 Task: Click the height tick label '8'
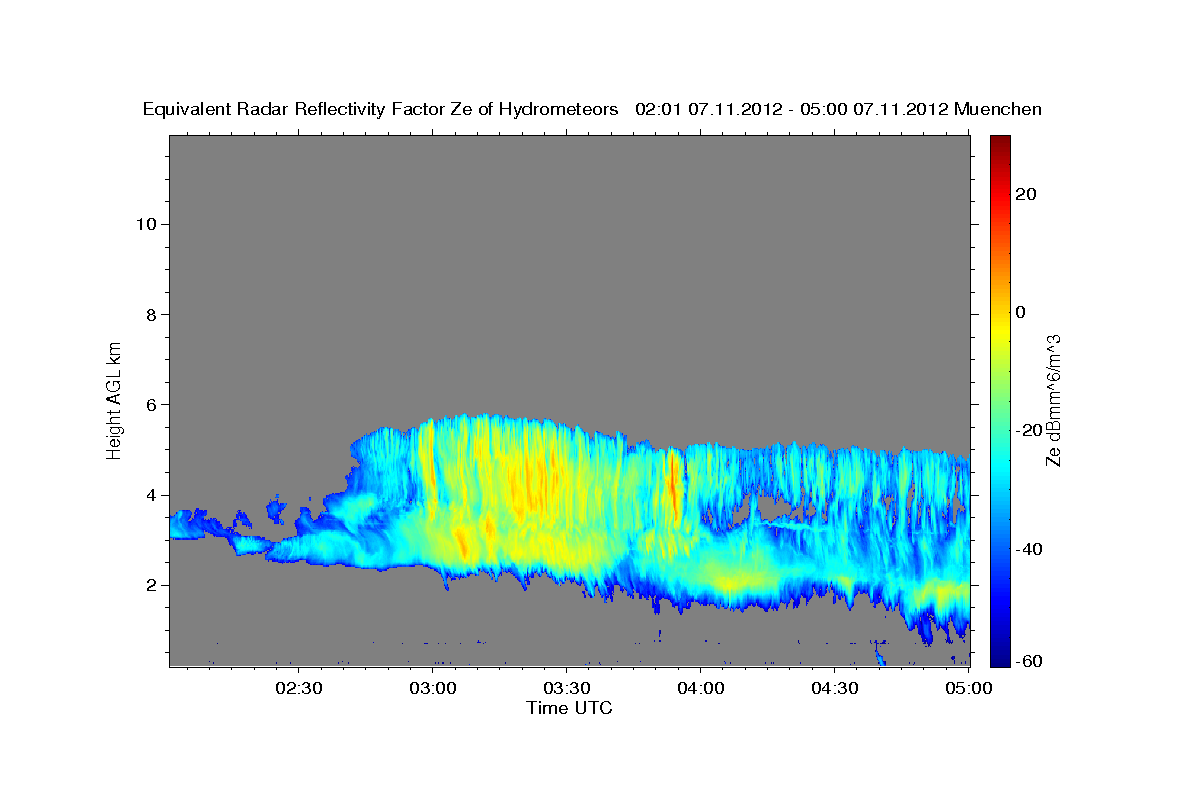point(150,314)
